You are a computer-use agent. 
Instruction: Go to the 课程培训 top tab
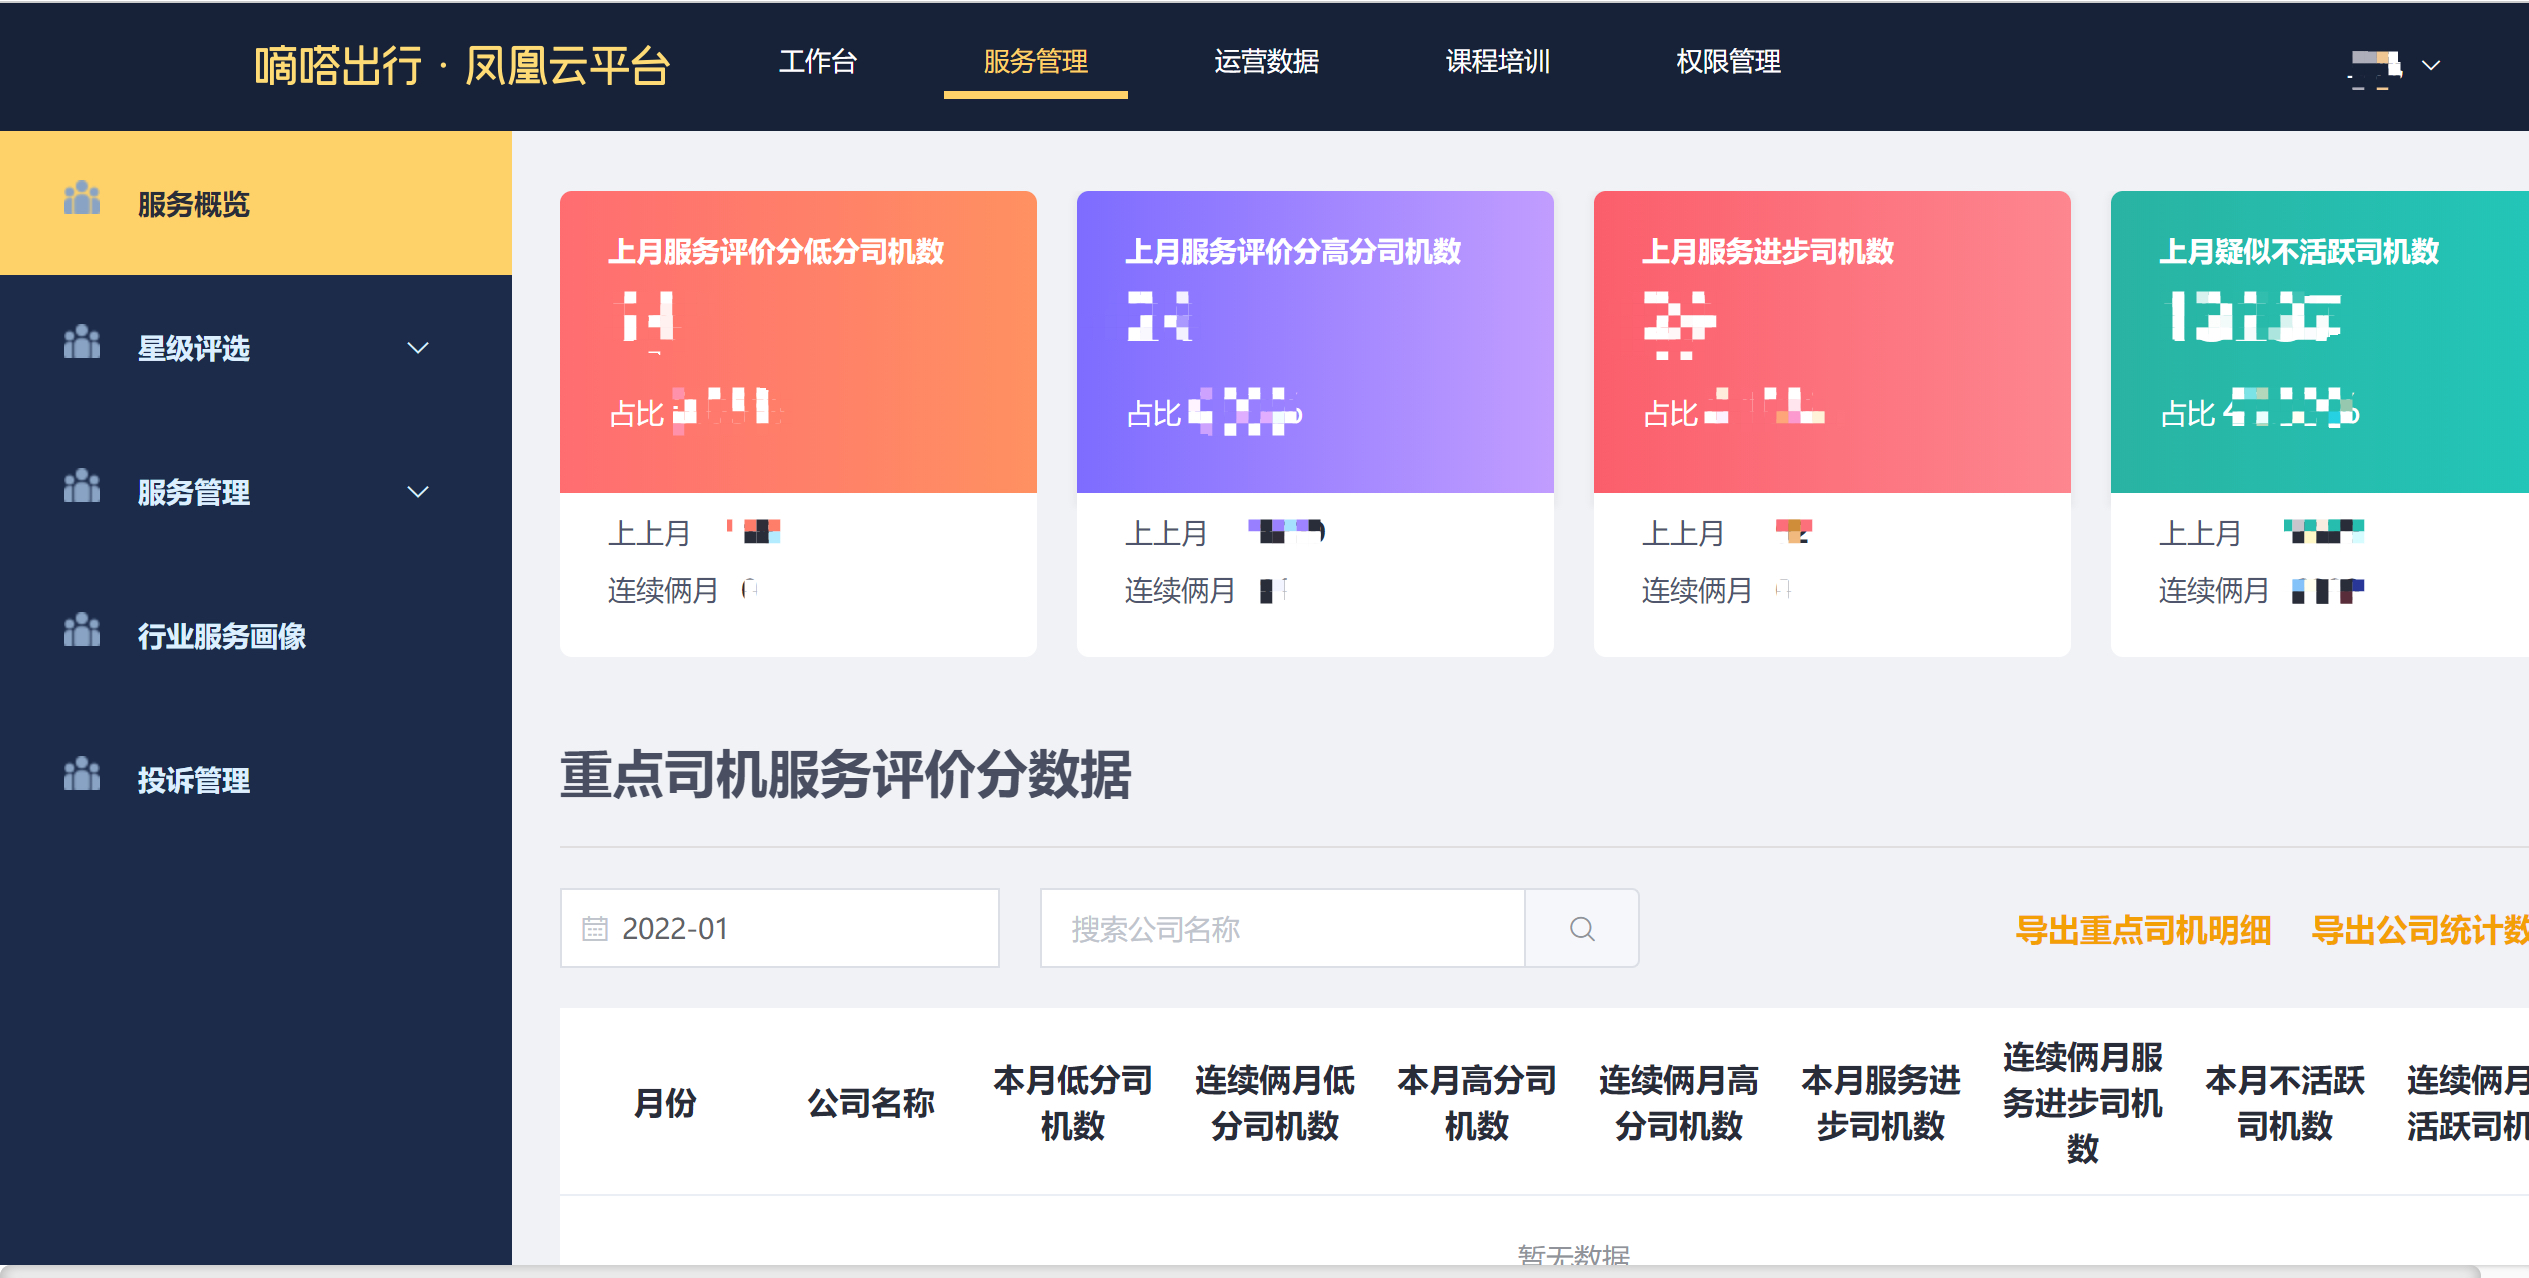(1497, 62)
